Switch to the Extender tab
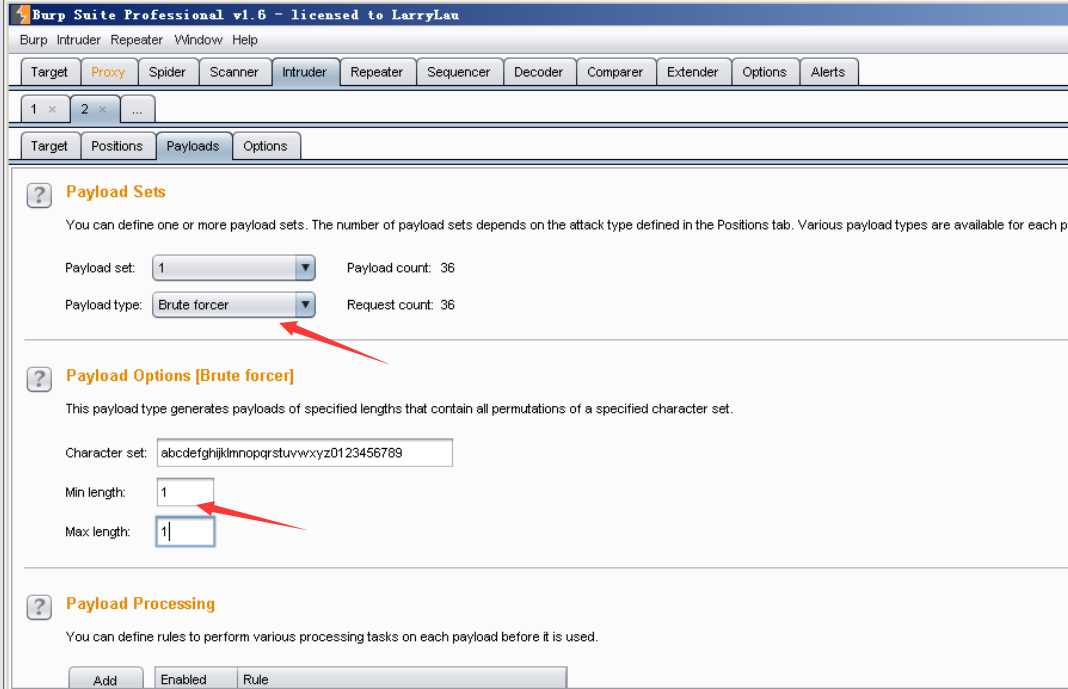Viewport: 1068px width, 689px height. pyautogui.click(x=692, y=72)
